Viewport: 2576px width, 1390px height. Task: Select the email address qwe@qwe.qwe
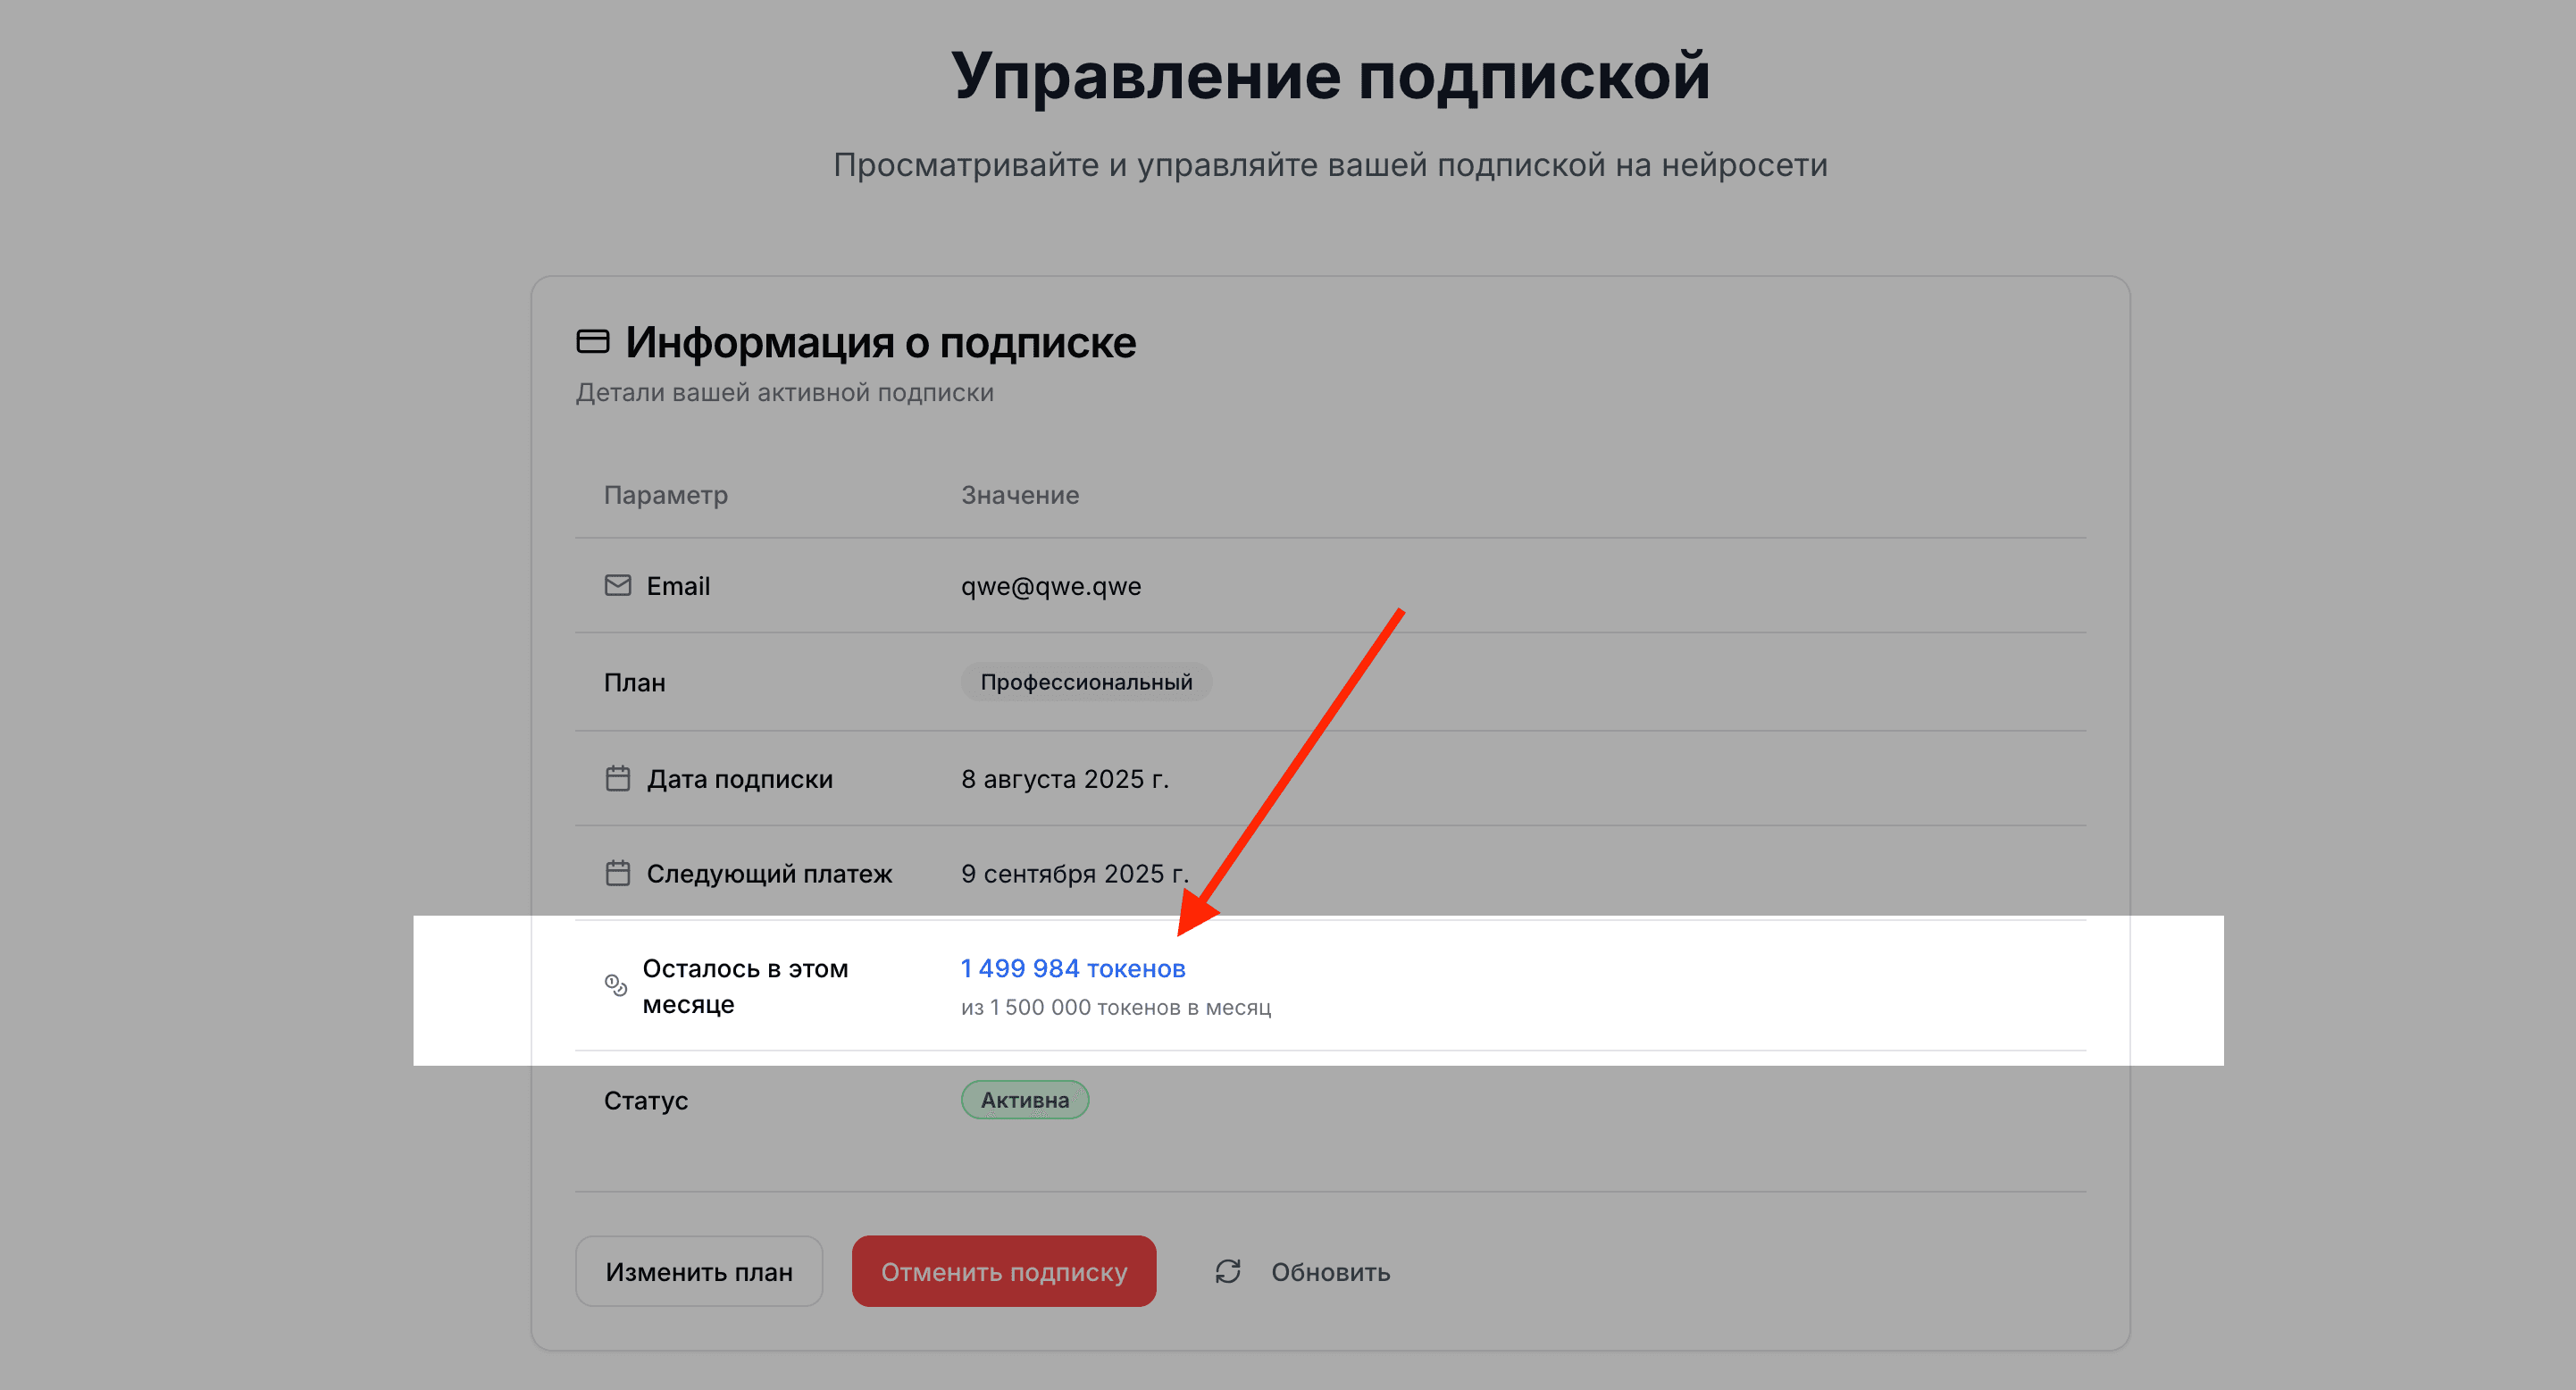click(x=1050, y=586)
